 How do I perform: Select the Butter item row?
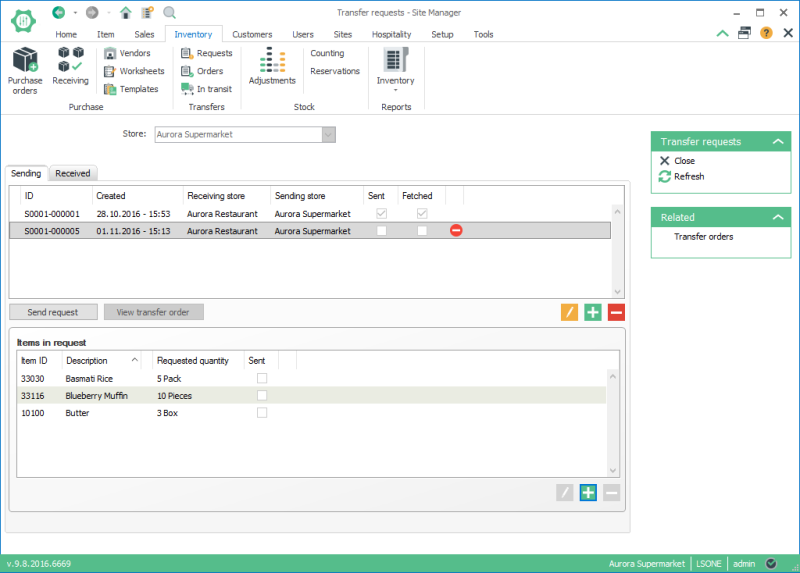click(x=311, y=413)
